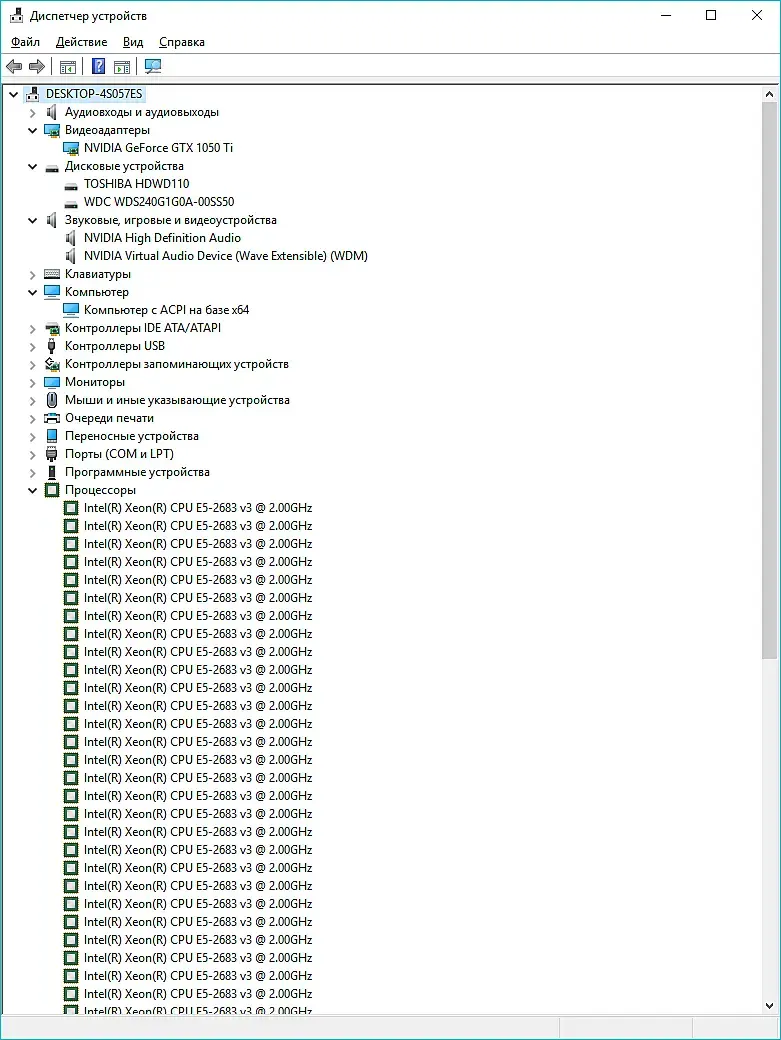Click the Переносные устройства device icon
Screen dimensions: 781x1040
click(x=52, y=436)
